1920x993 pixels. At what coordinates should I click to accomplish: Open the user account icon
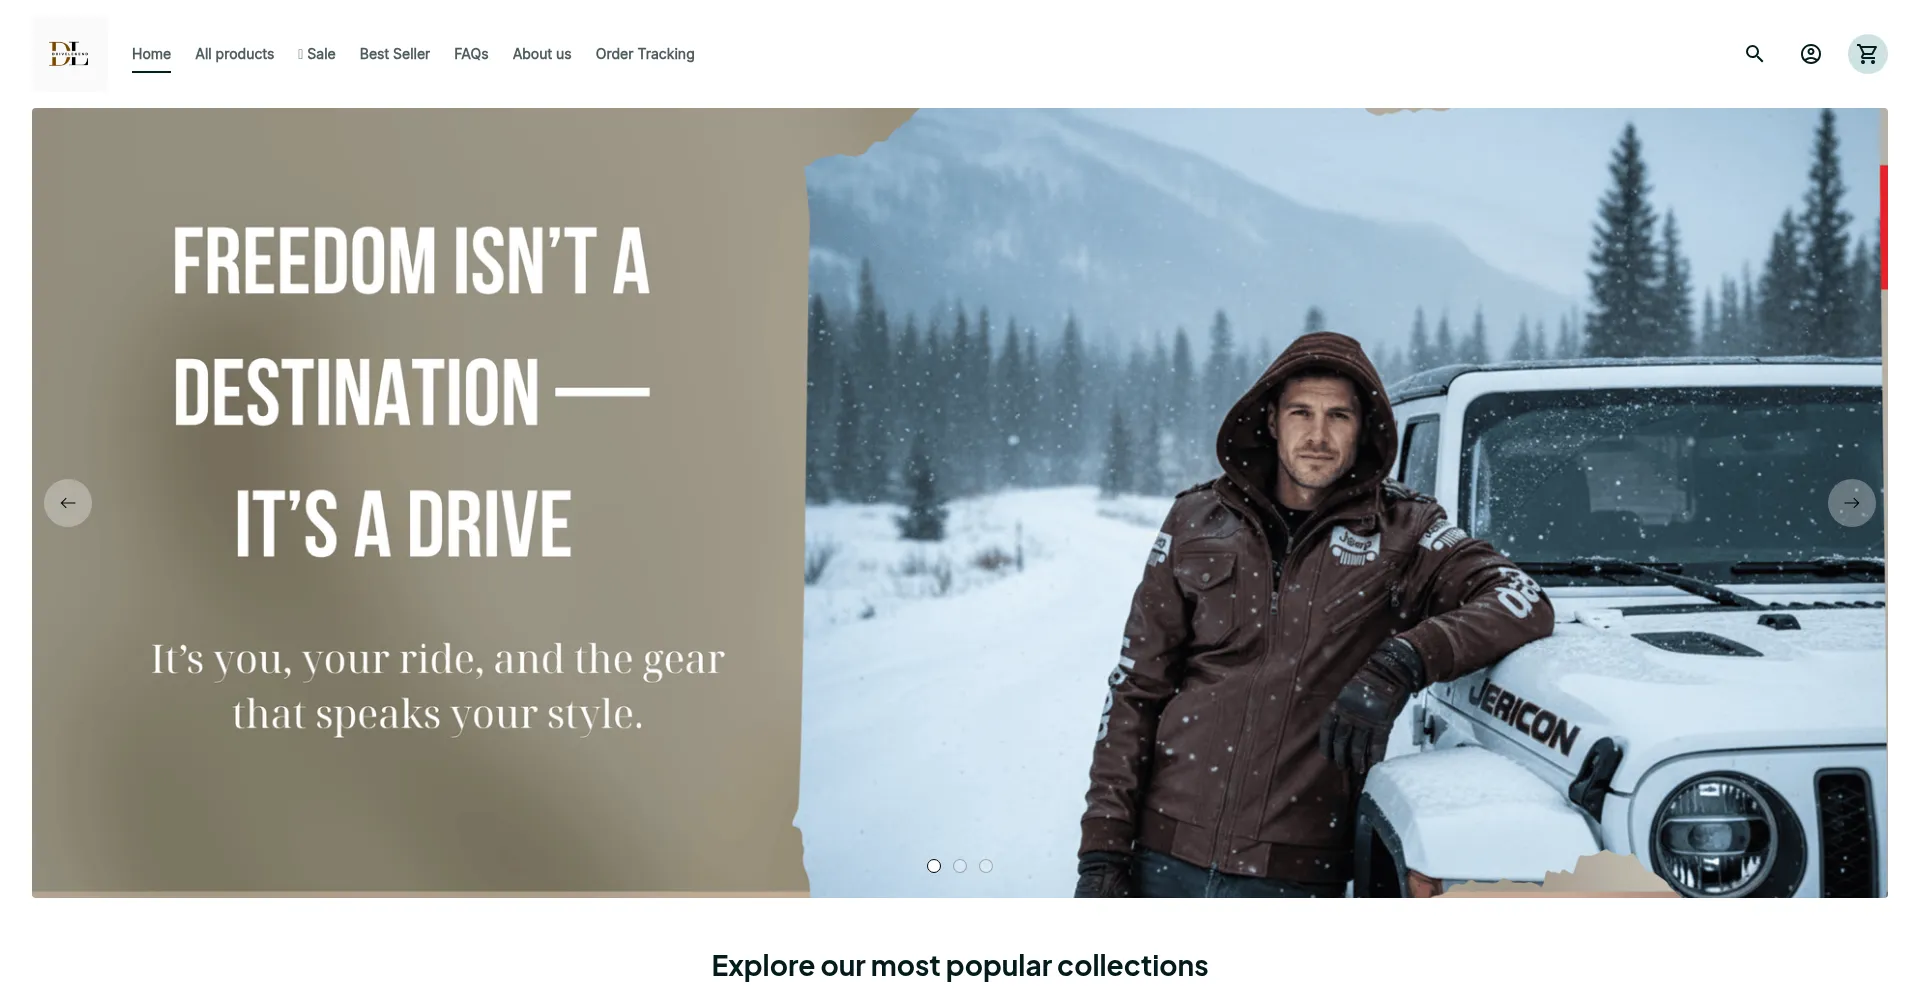[x=1810, y=54]
